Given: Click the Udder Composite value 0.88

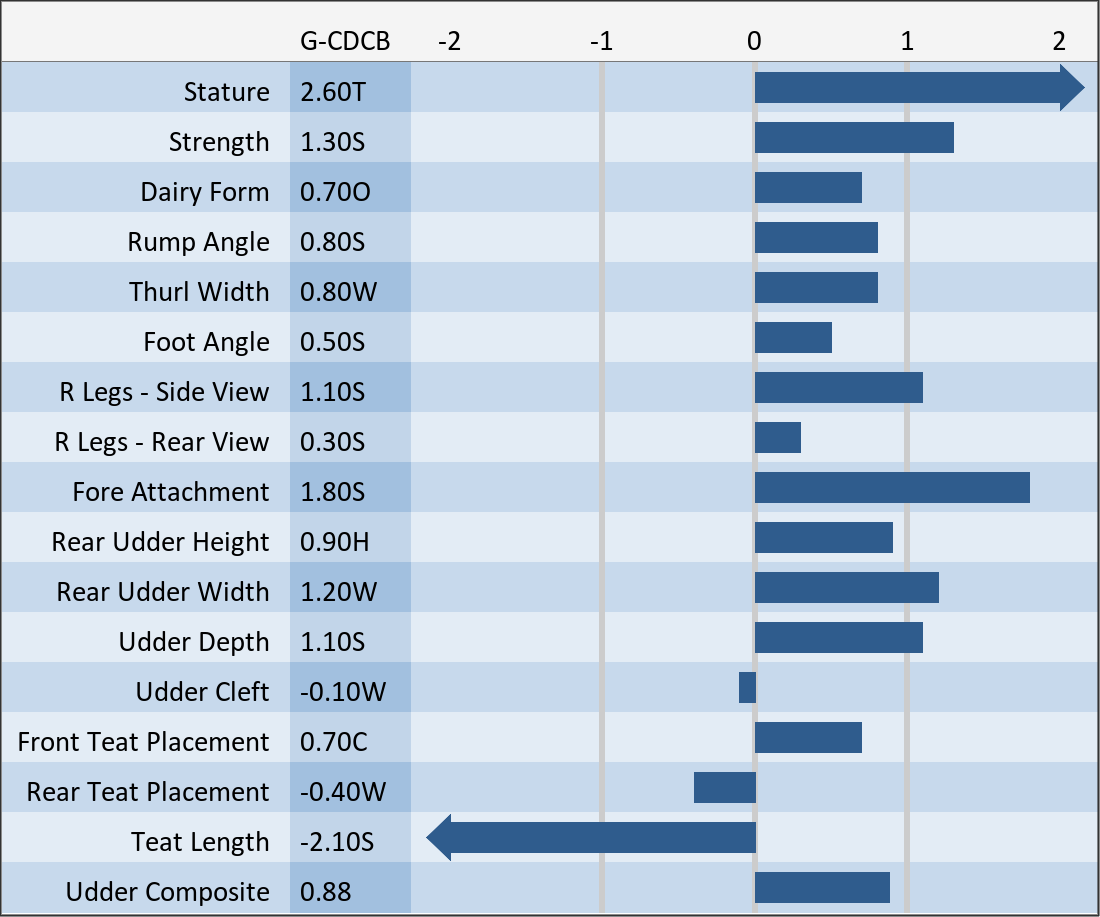Looking at the screenshot, I should point(326,892).
